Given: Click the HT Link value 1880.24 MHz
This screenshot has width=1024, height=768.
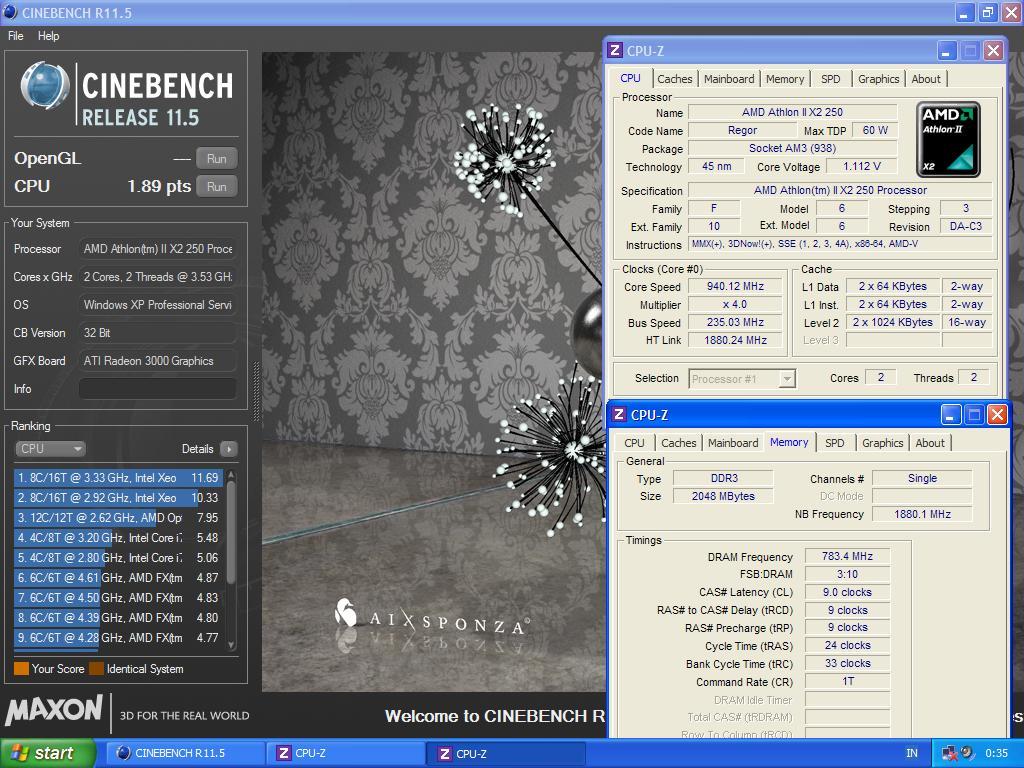Looking at the screenshot, I should (x=735, y=340).
